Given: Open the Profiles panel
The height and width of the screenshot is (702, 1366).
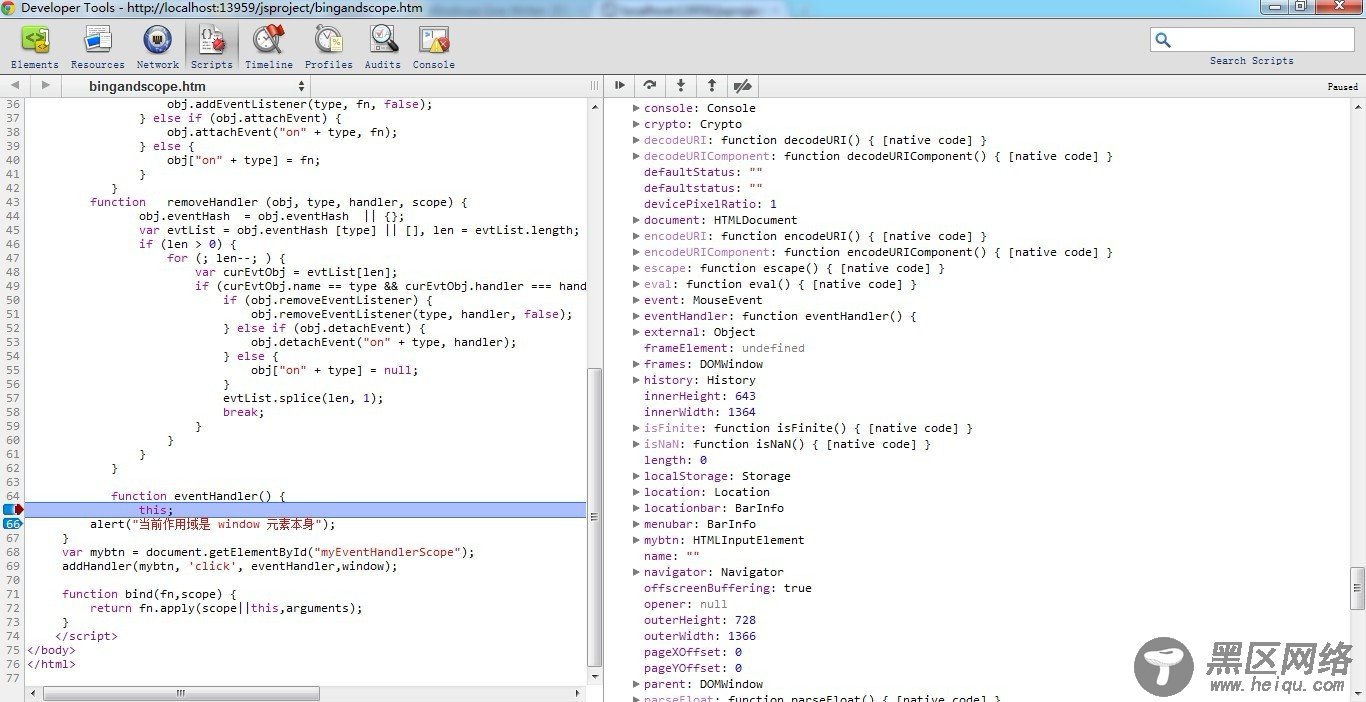Looking at the screenshot, I should pos(329,47).
